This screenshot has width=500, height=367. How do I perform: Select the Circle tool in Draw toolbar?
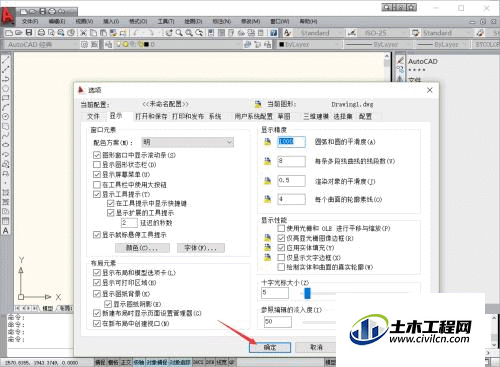coord(6,117)
